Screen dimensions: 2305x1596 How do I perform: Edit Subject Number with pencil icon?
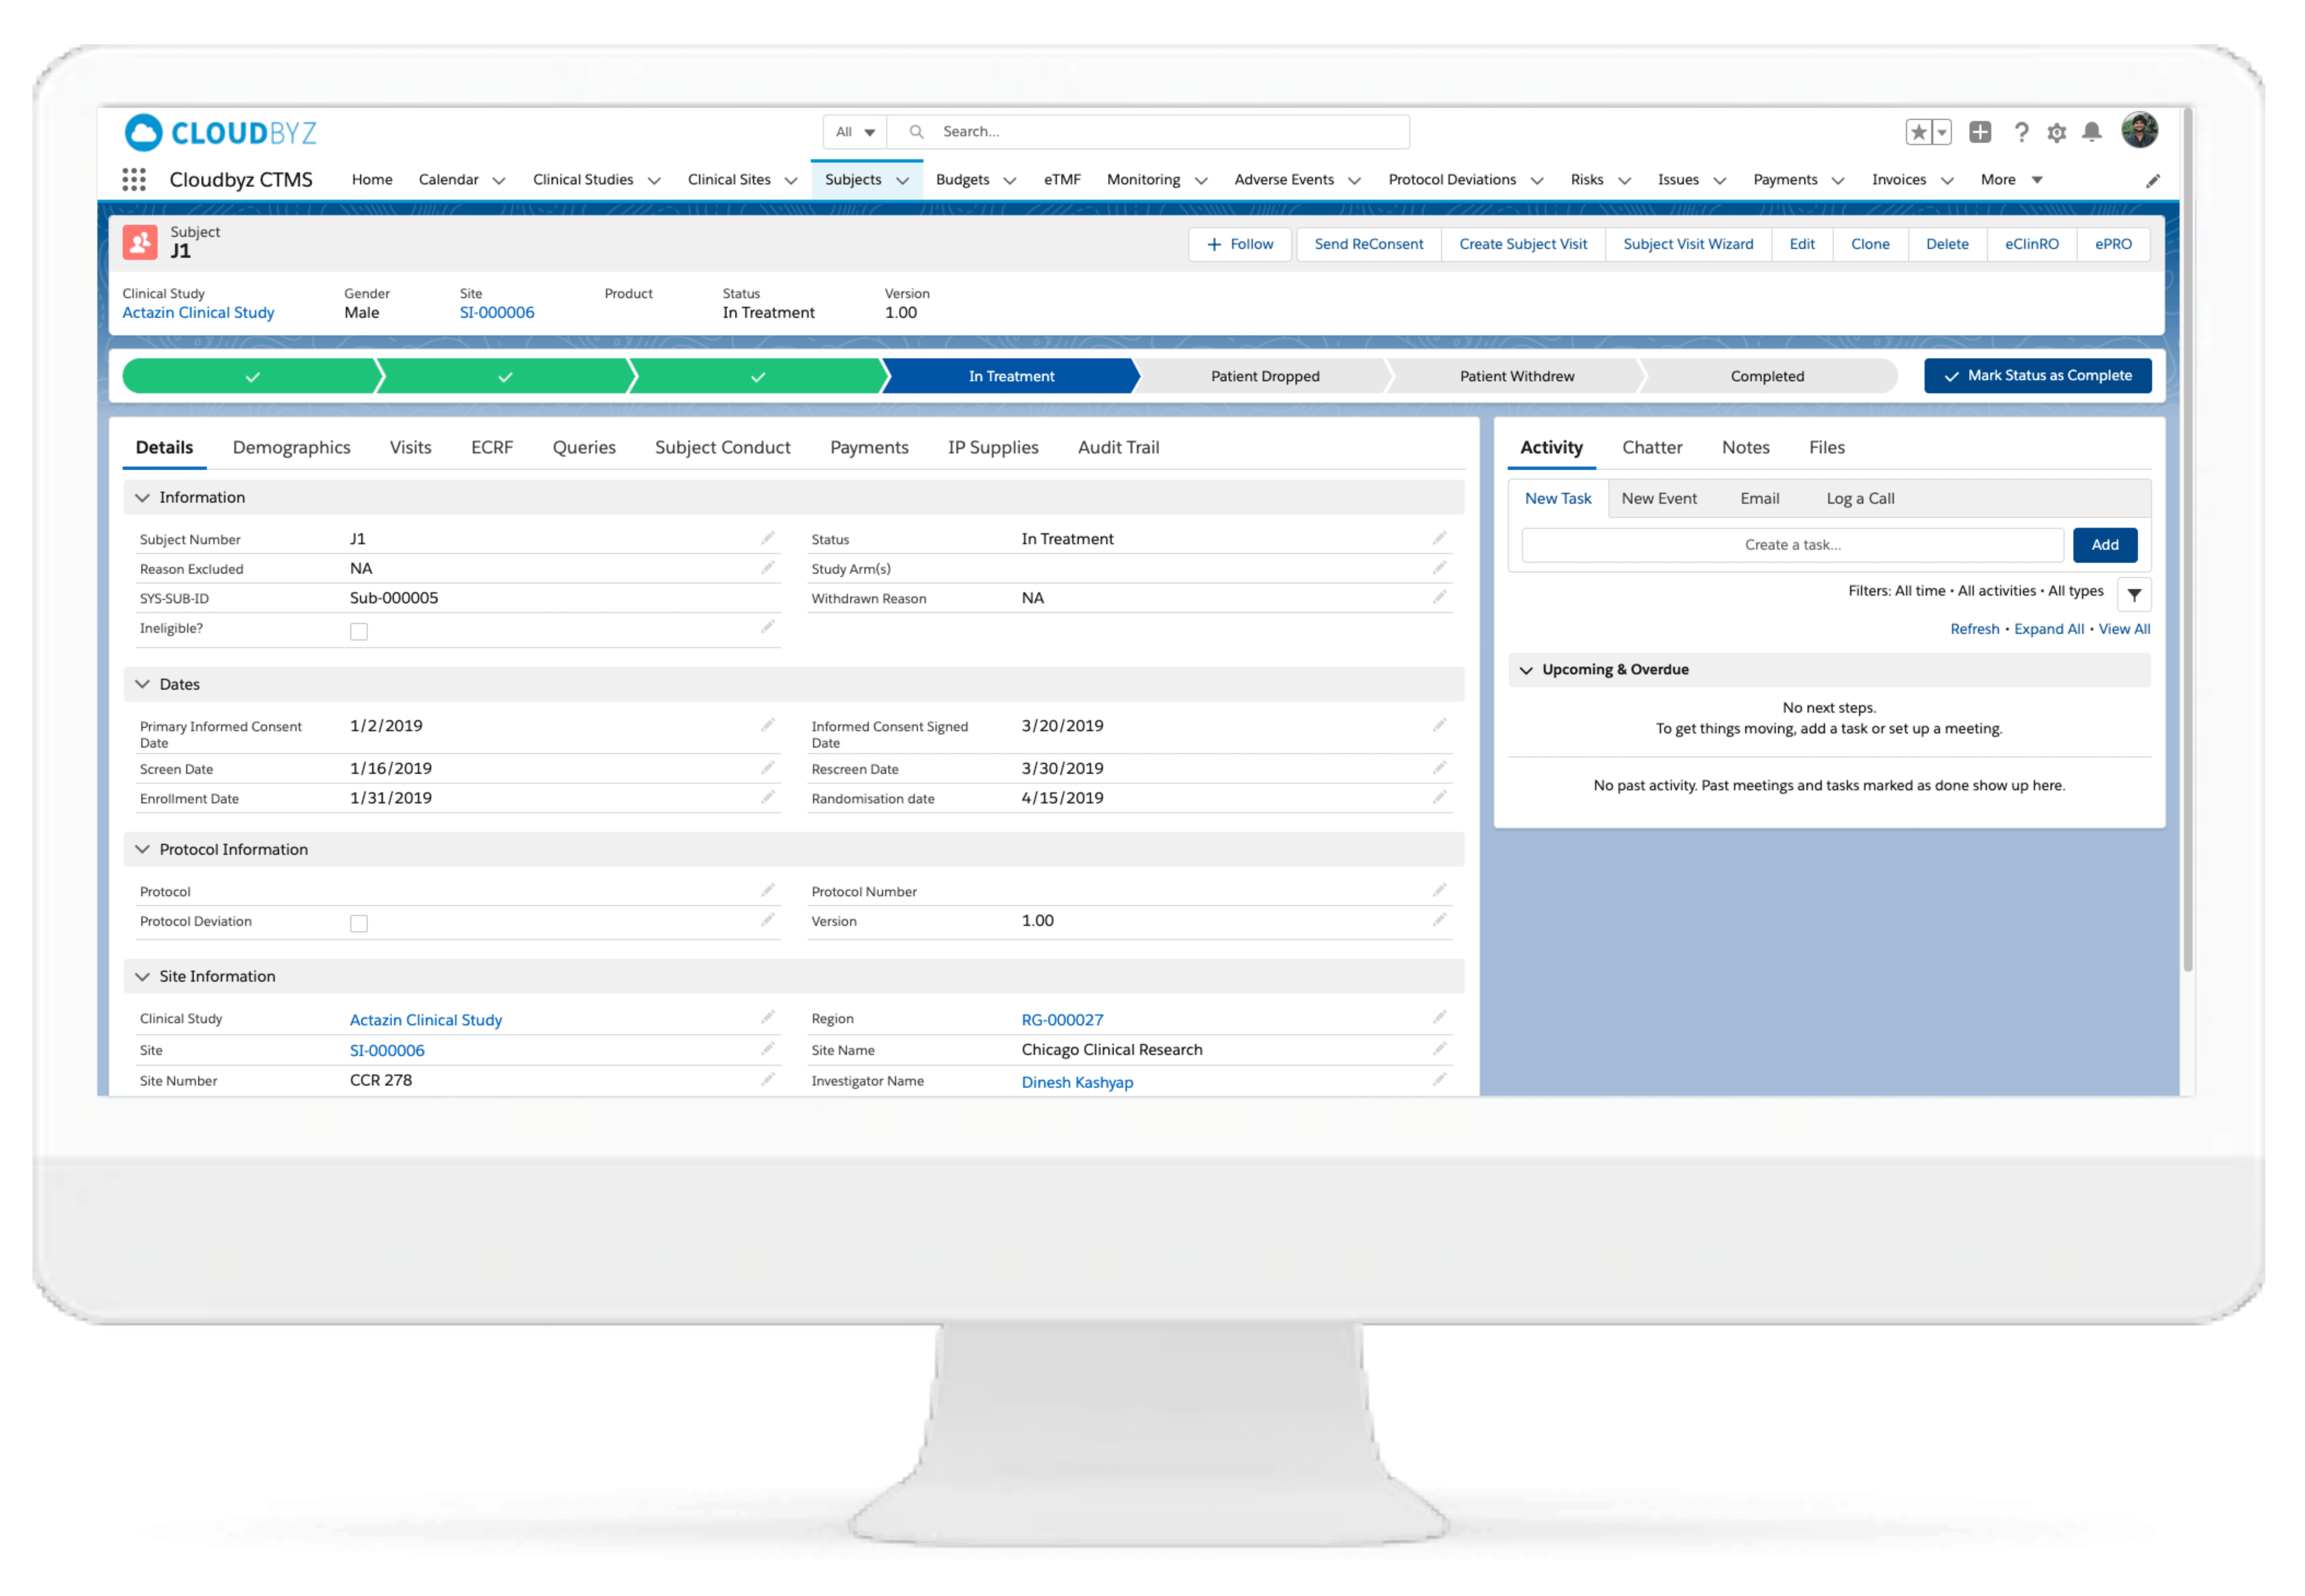click(x=767, y=539)
